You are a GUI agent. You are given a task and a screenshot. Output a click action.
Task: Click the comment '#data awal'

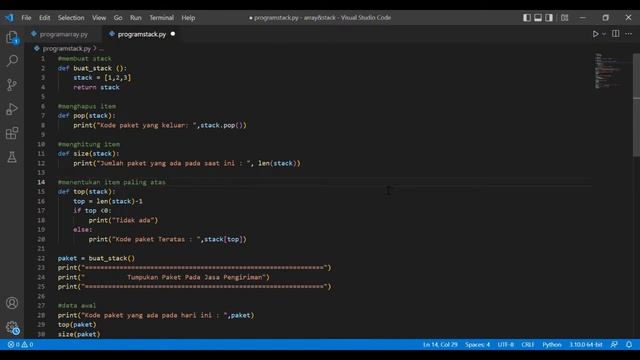(77, 305)
